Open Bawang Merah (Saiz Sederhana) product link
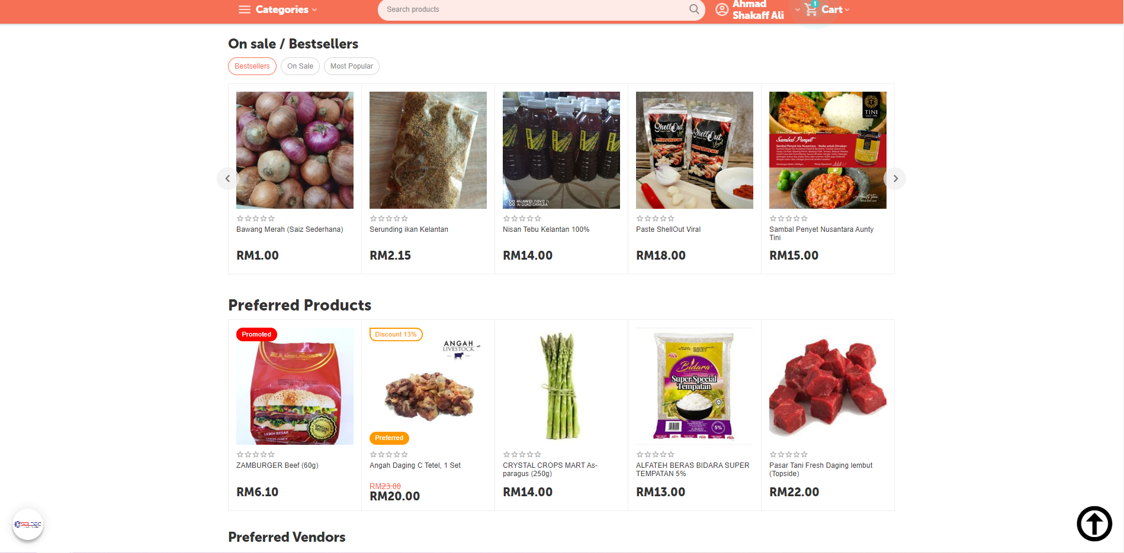This screenshot has width=1124, height=553. [289, 230]
